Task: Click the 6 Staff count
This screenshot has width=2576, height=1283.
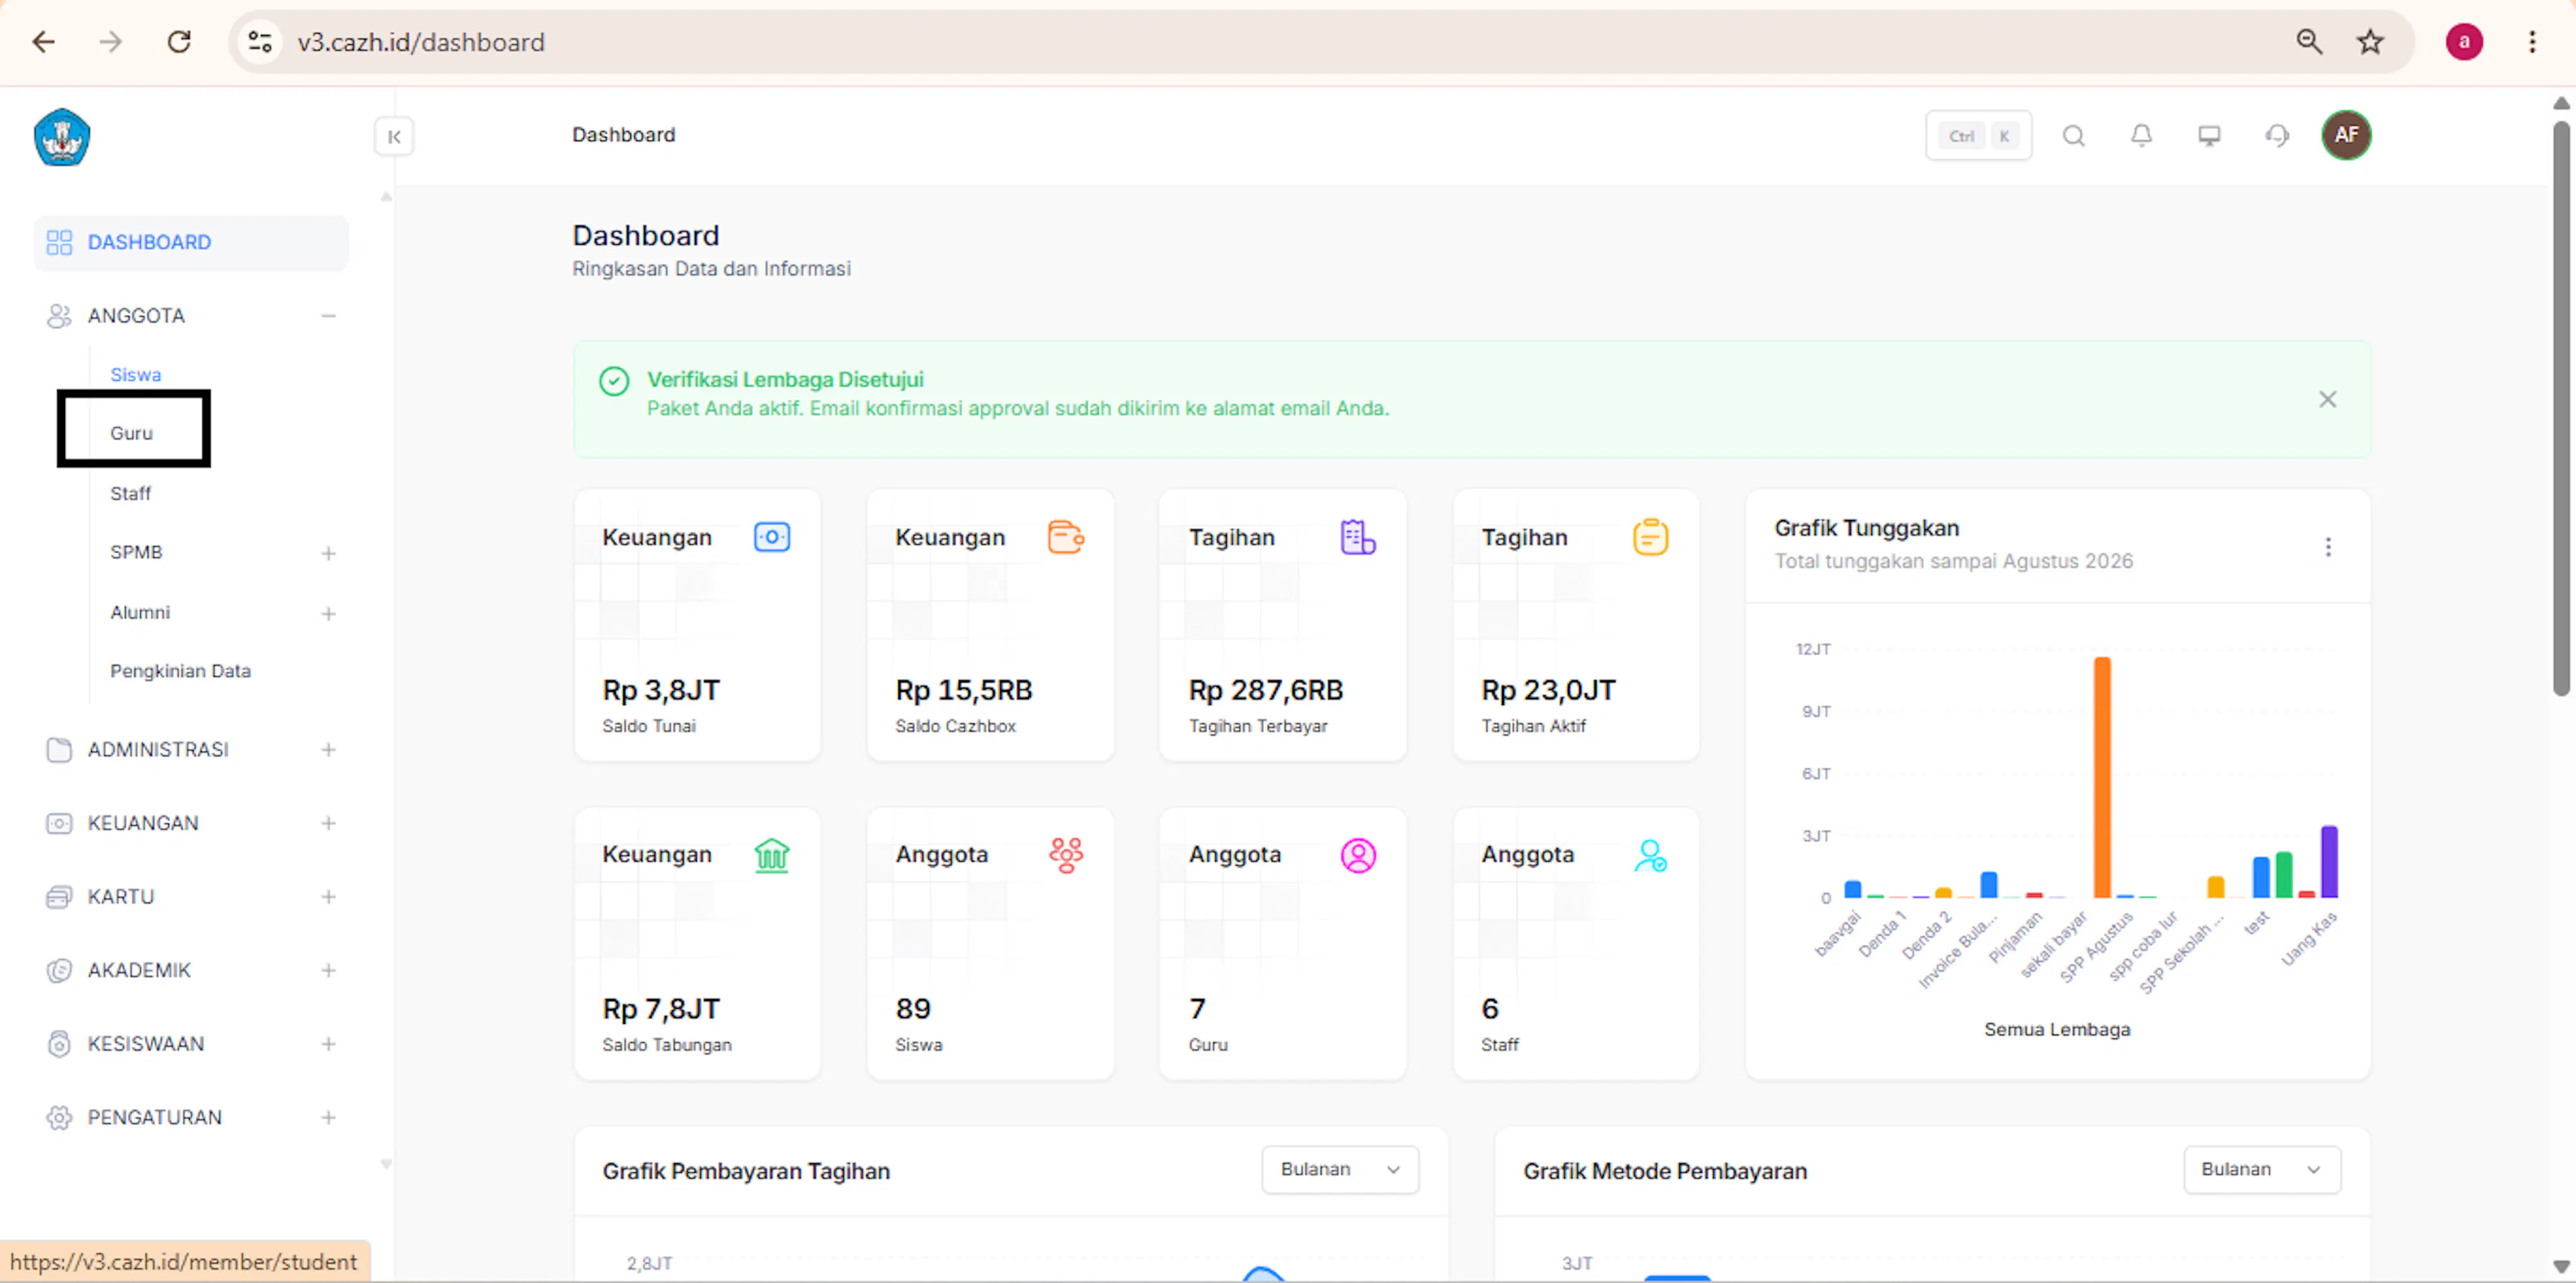Action: (1490, 1008)
